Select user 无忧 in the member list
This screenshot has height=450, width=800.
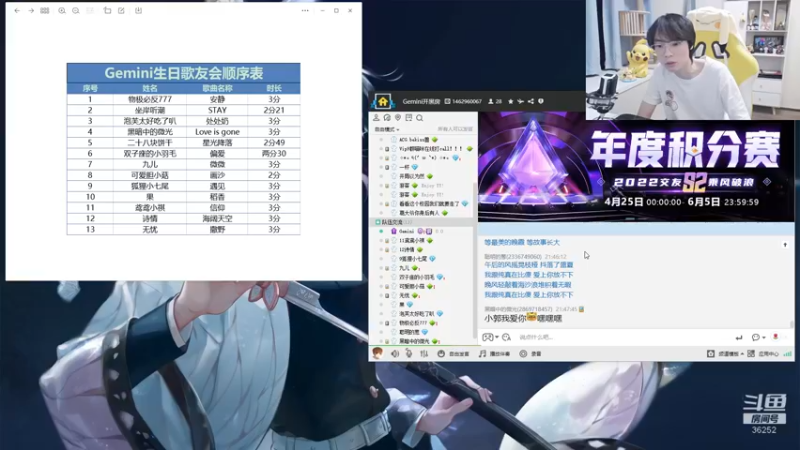404,295
